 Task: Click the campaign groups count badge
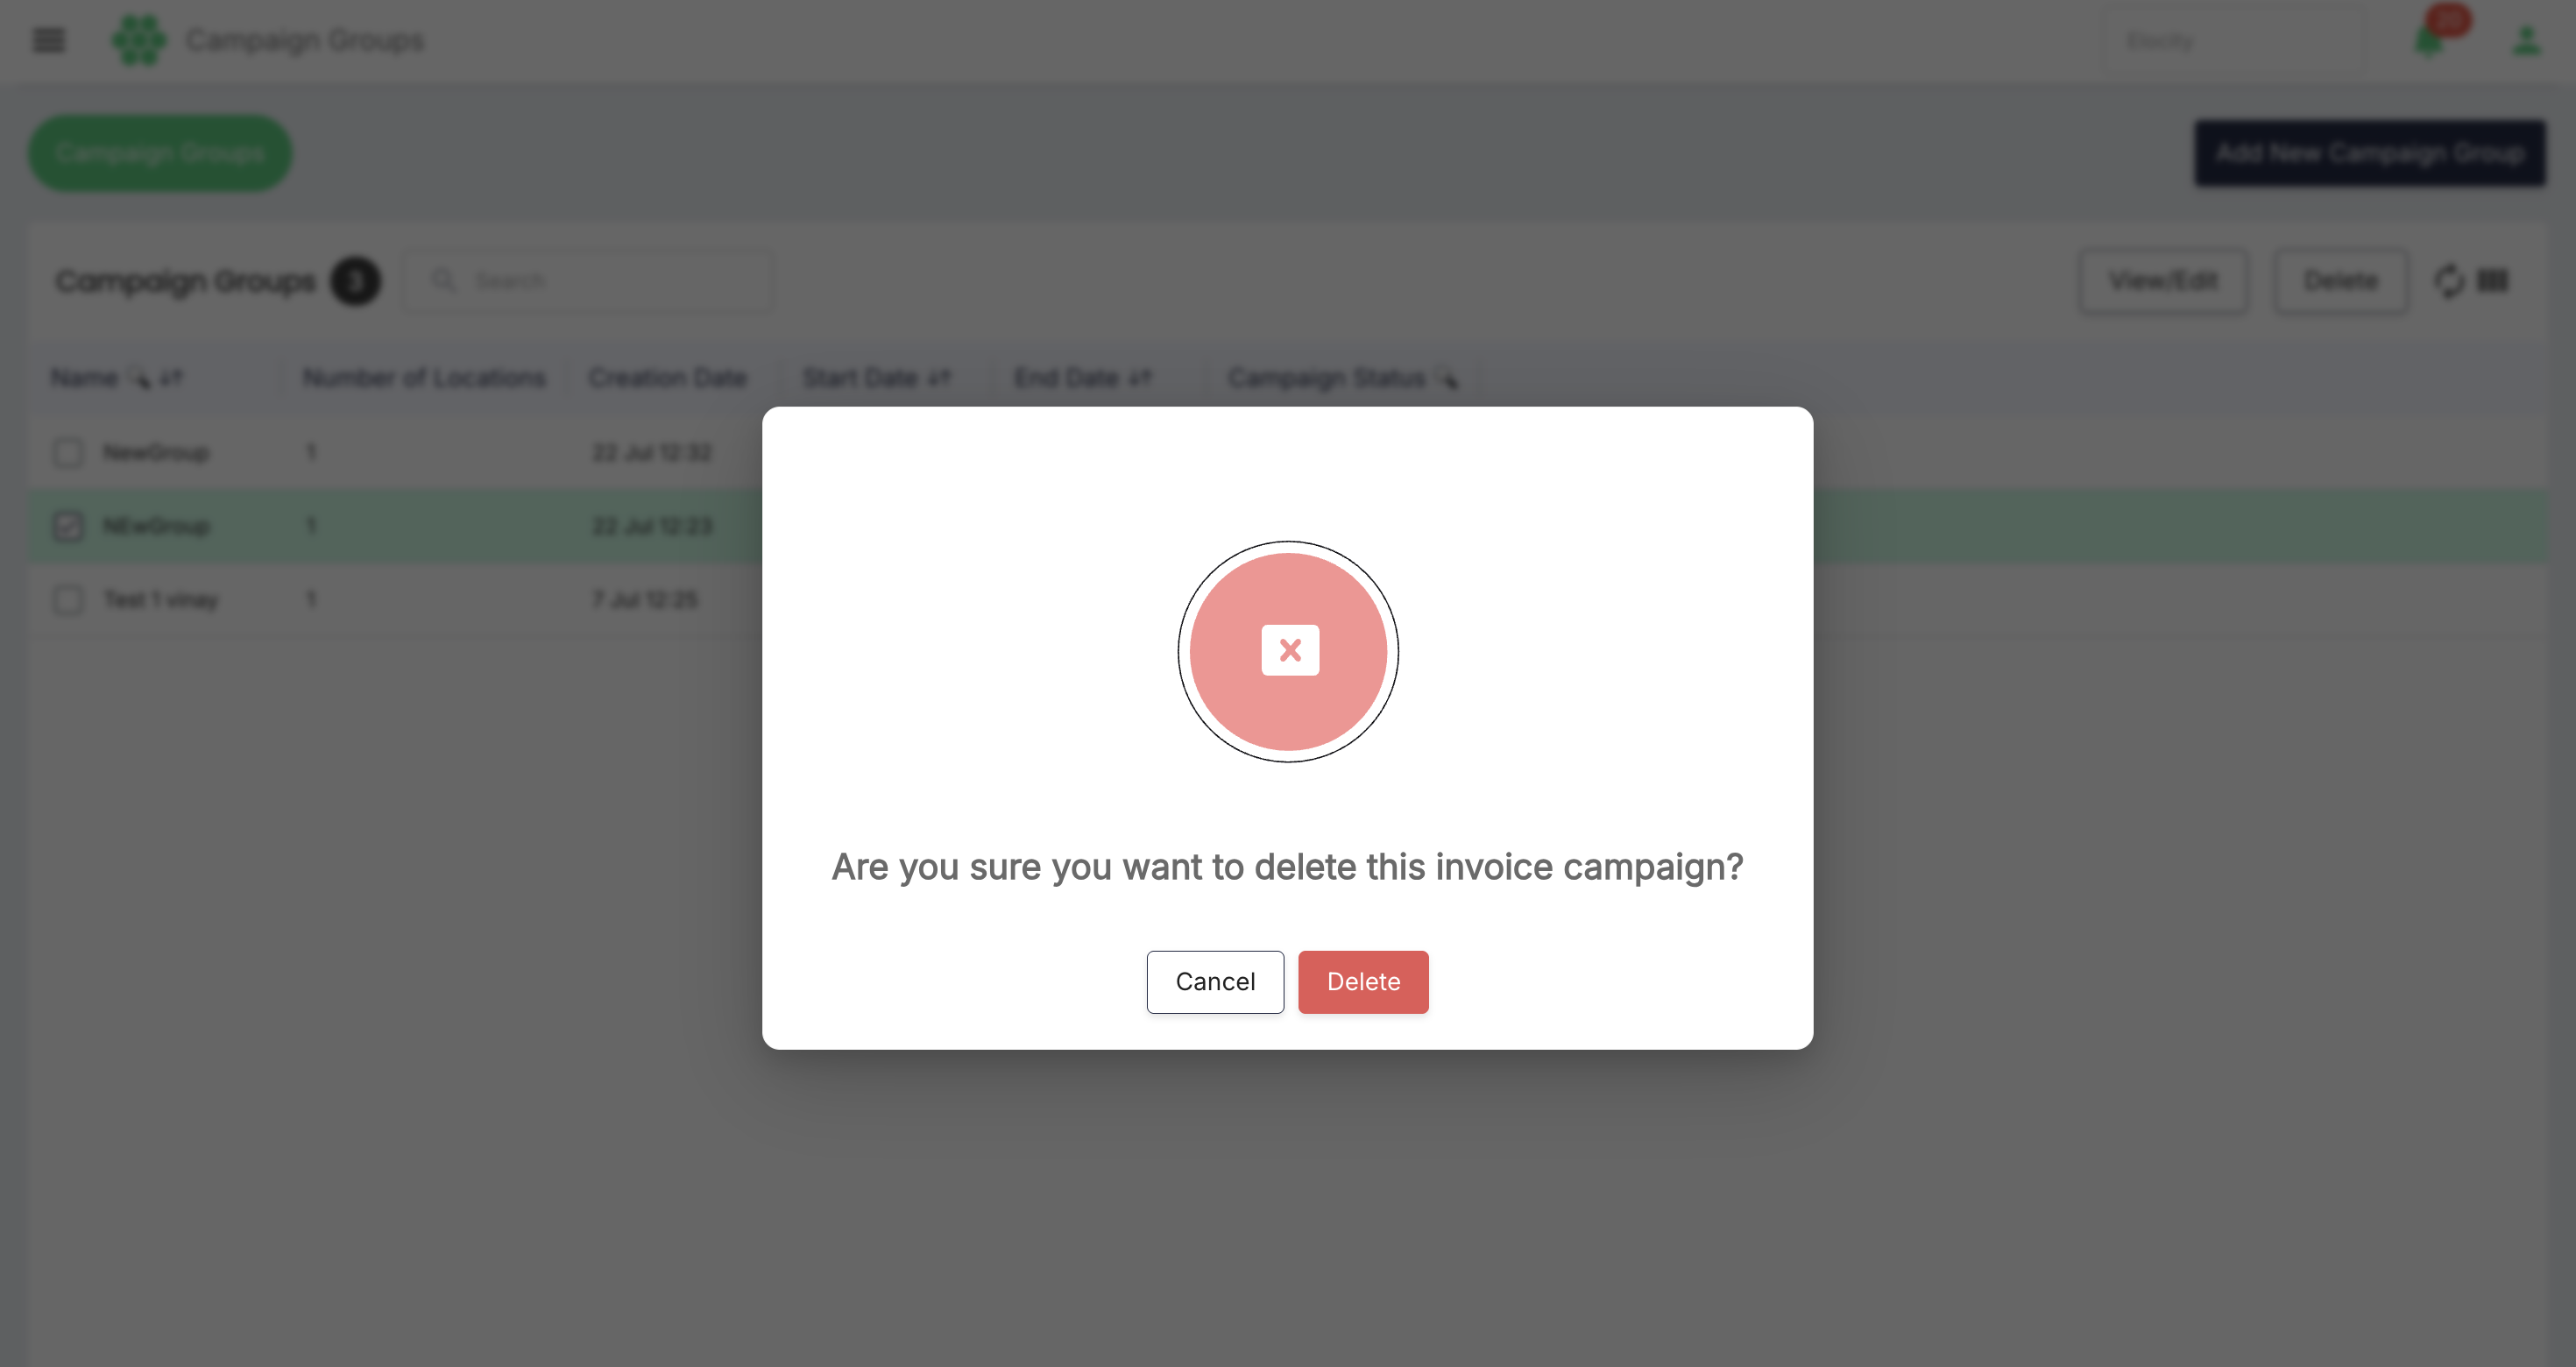coord(355,281)
